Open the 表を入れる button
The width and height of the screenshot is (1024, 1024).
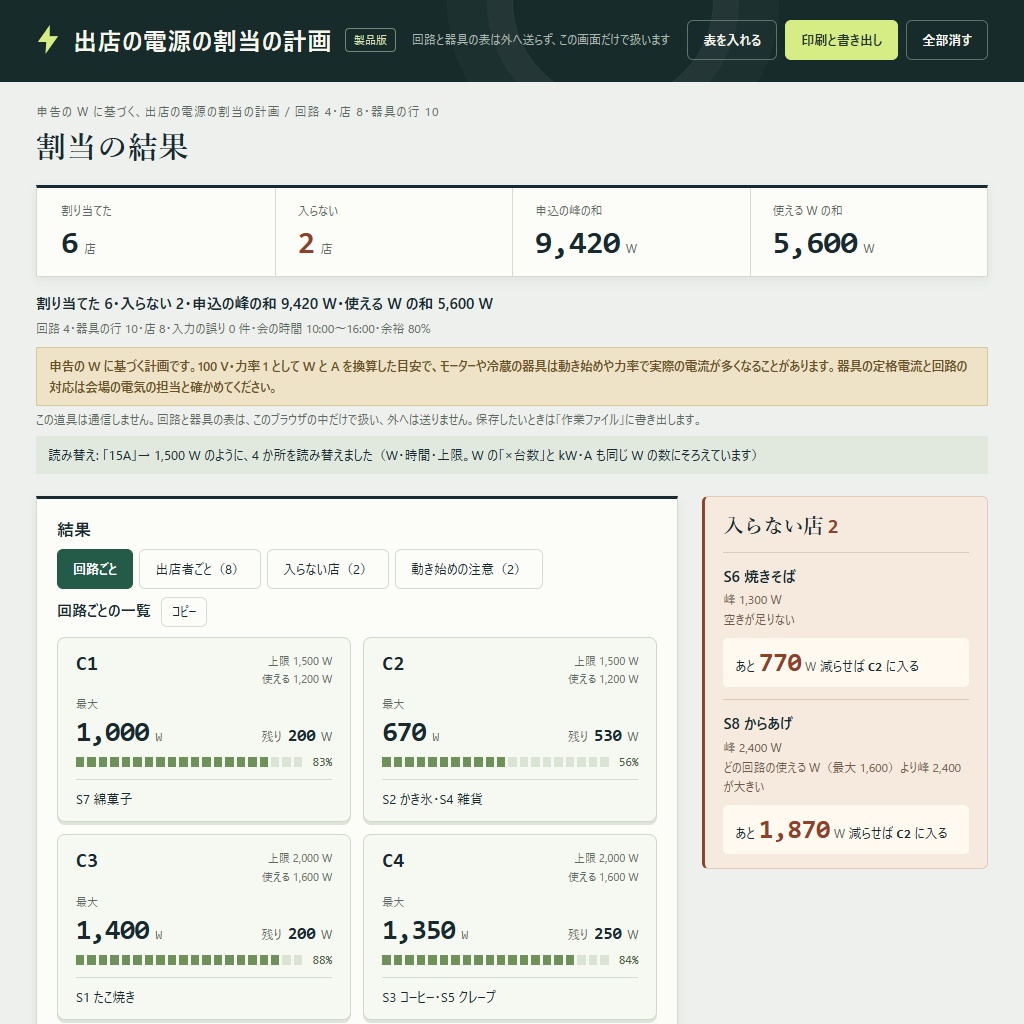pyautogui.click(x=731, y=40)
